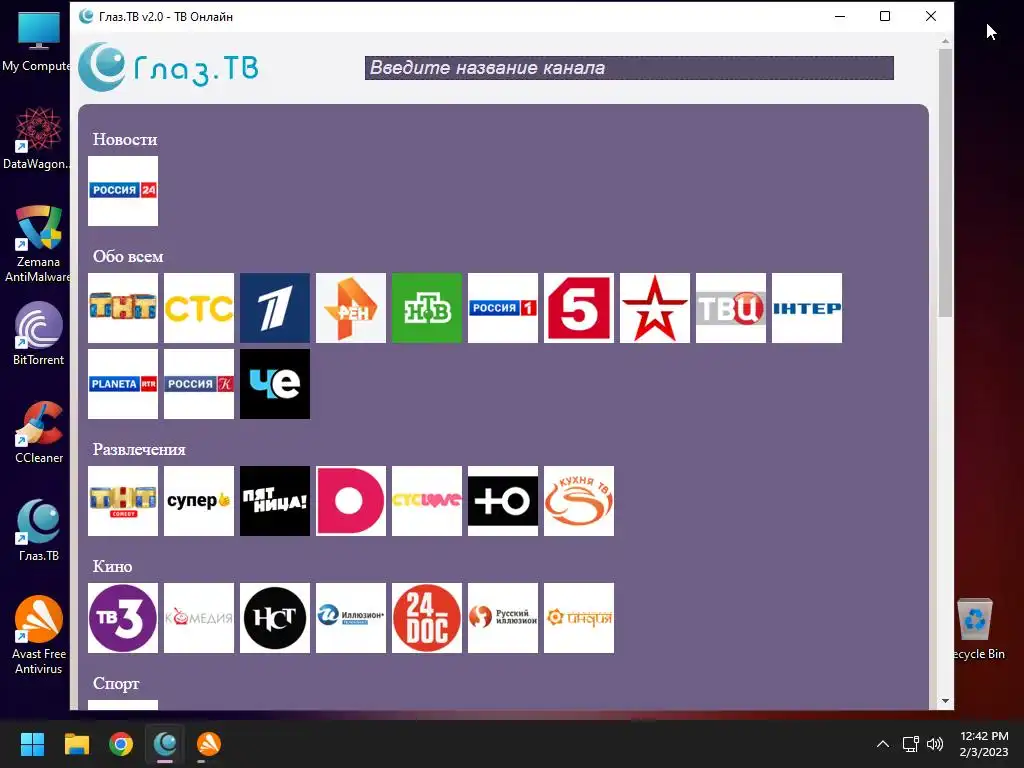The height and width of the screenshot is (768, 1024).
Task: Click the scrollbar down arrow
Action: [945, 701]
